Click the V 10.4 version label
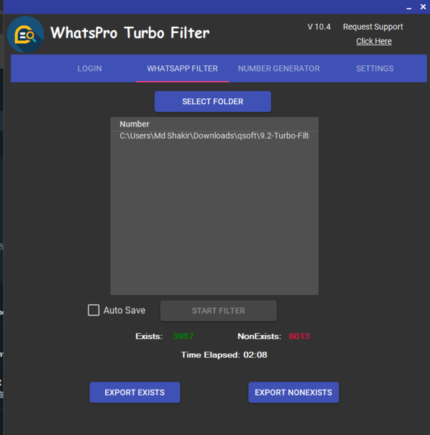 coord(319,27)
